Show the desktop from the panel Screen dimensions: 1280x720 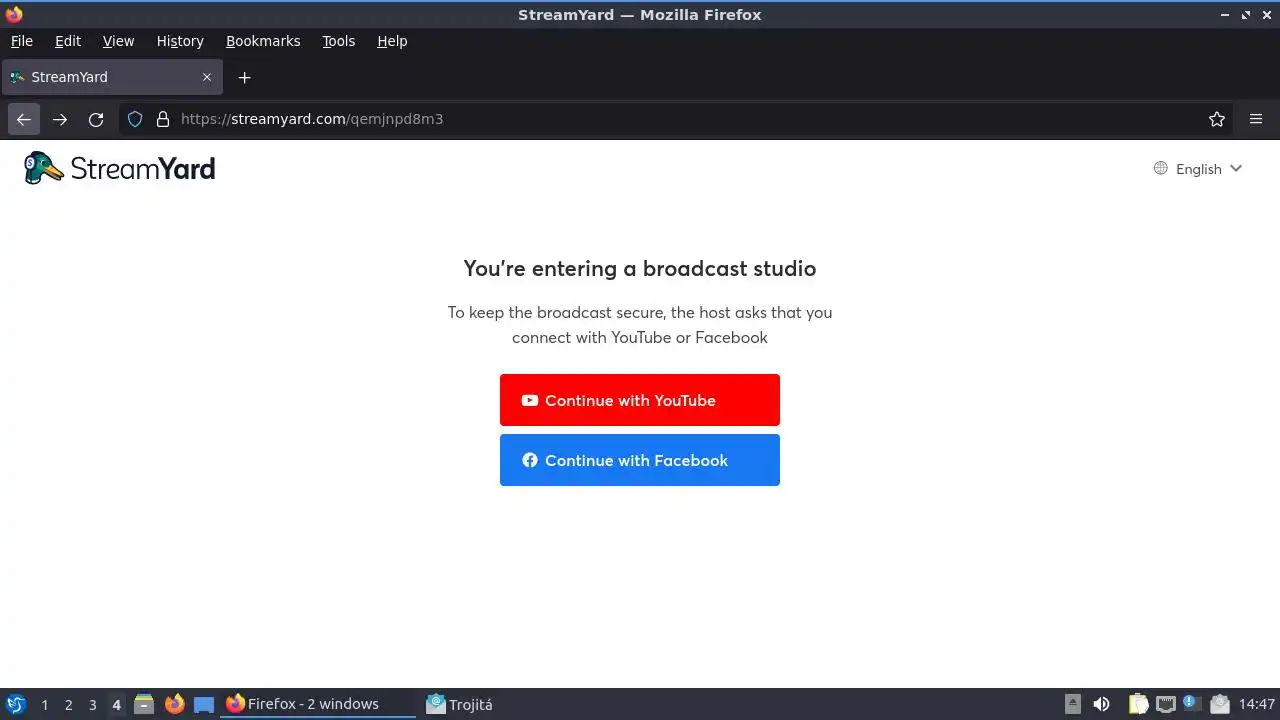click(204, 704)
